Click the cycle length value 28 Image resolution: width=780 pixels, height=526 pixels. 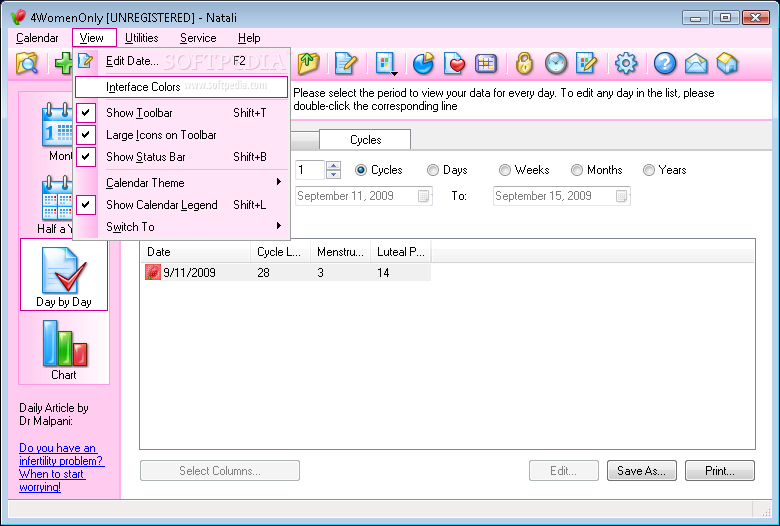(263, 273)
